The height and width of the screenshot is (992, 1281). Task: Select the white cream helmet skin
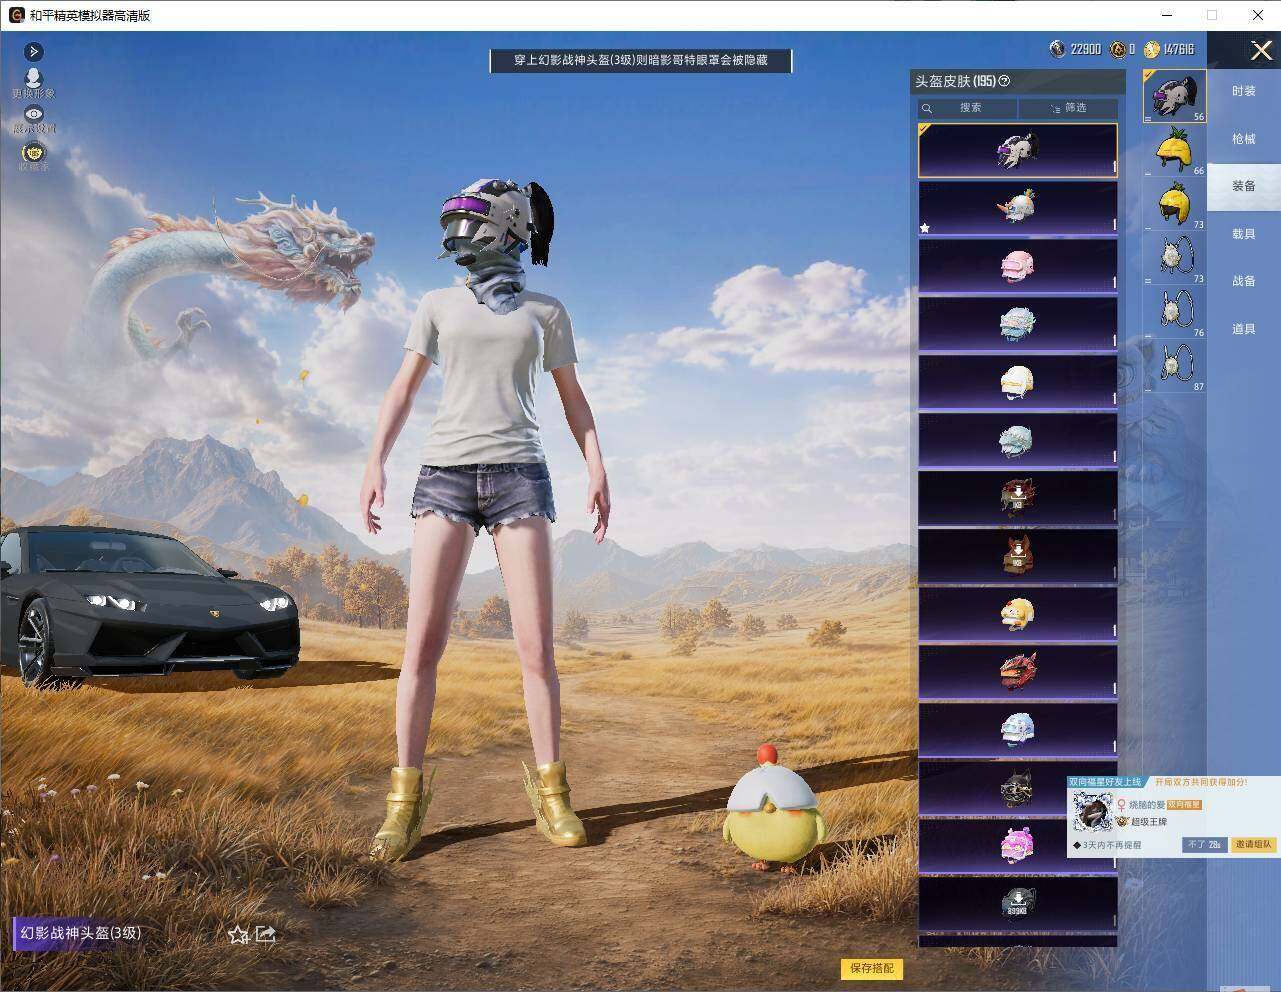pyautogui.click(x=1018, y=382)
